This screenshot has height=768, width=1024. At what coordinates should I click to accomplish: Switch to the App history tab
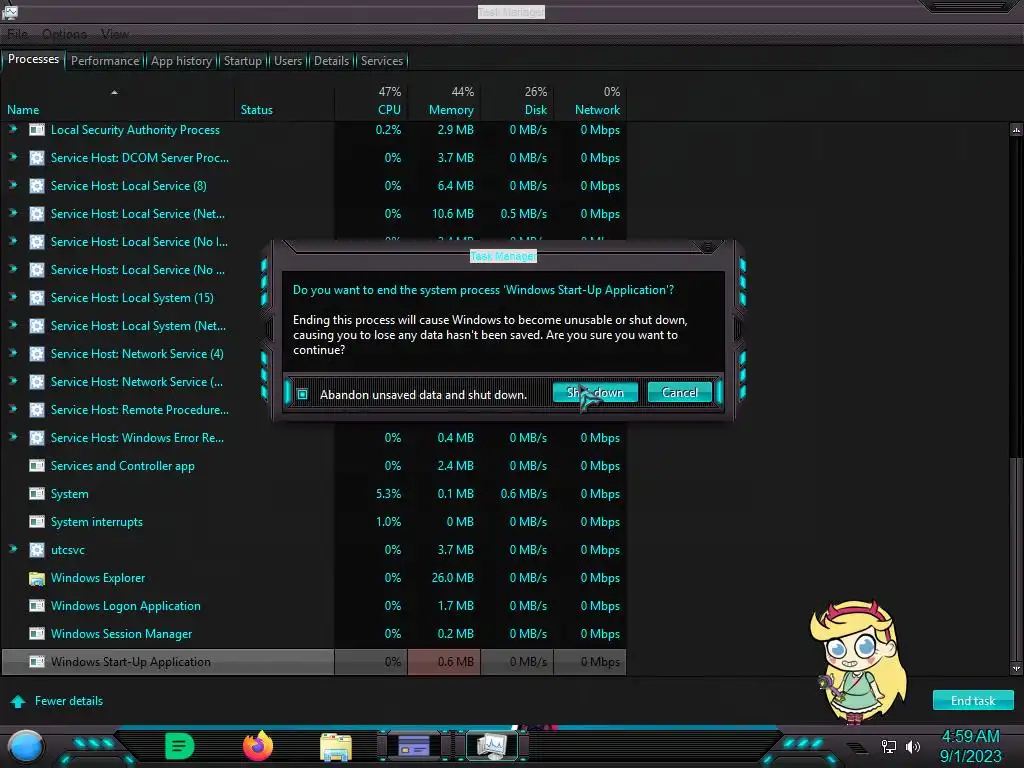coord(182,61)
